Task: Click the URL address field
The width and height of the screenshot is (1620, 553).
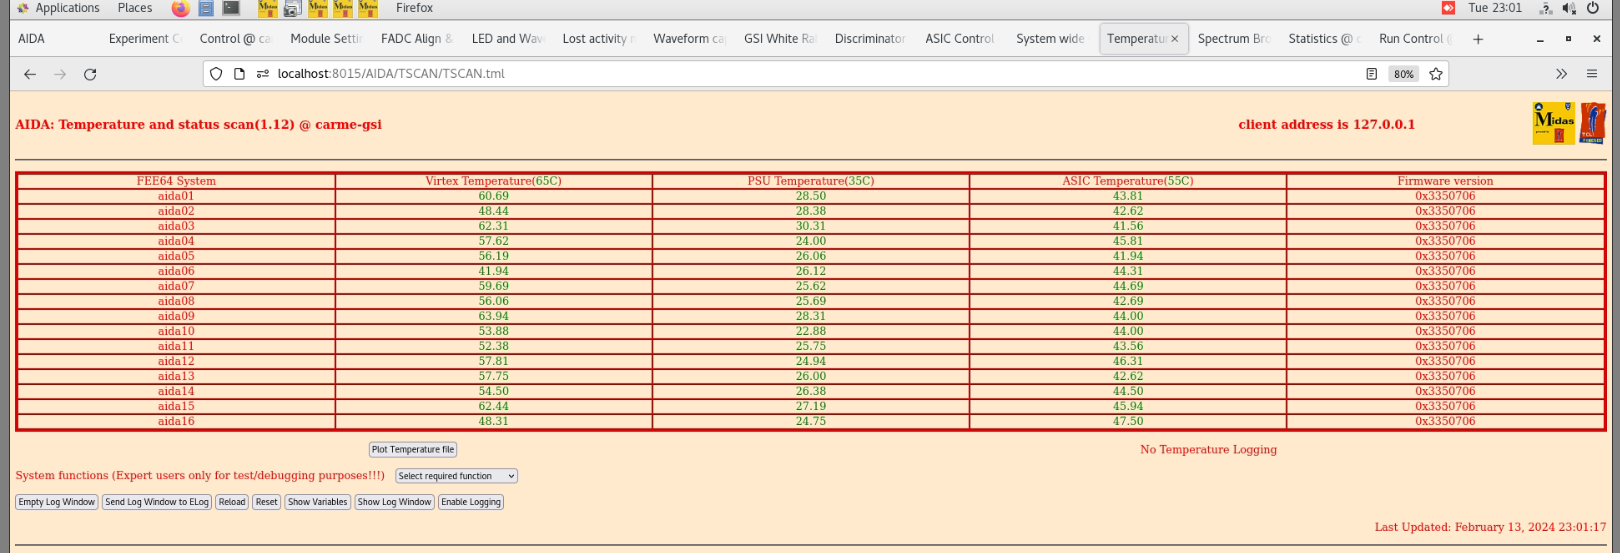Action: click(800, 74)
